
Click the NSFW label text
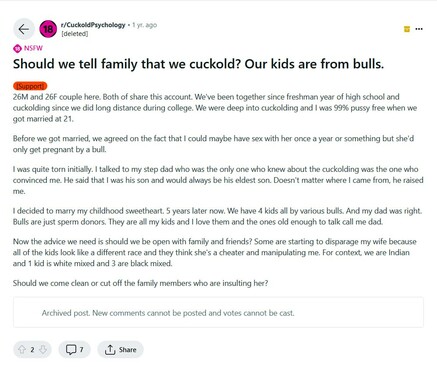(x=33, y=48)
